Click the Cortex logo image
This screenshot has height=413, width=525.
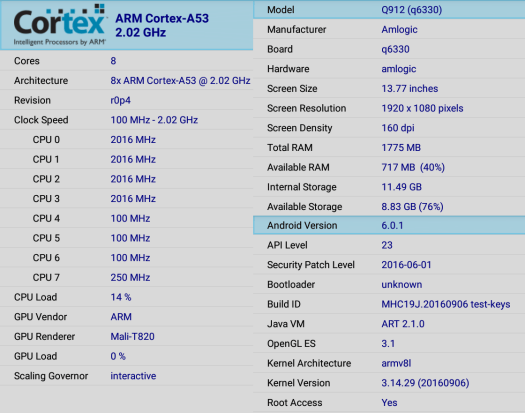60,25
